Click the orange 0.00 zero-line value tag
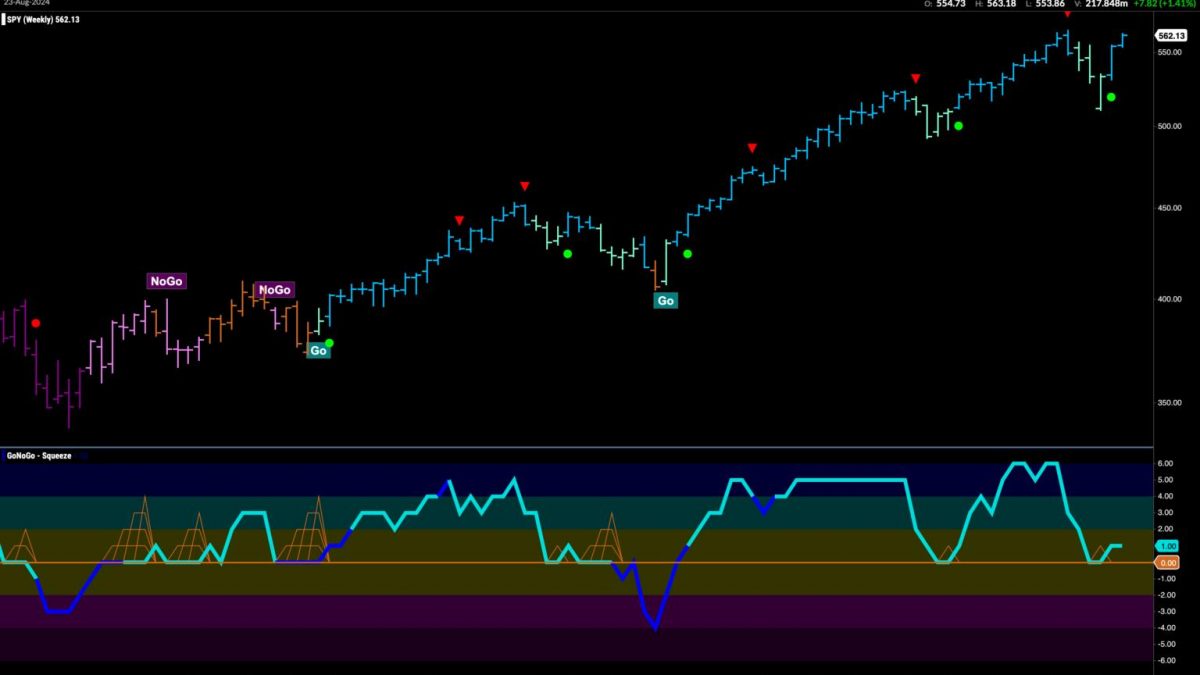 point(1166,563)
